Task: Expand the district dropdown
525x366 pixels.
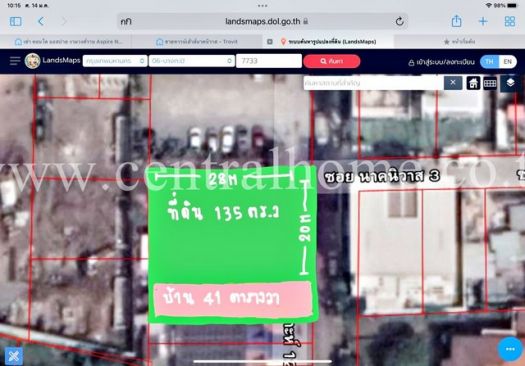Action: [x=192, y=61]
